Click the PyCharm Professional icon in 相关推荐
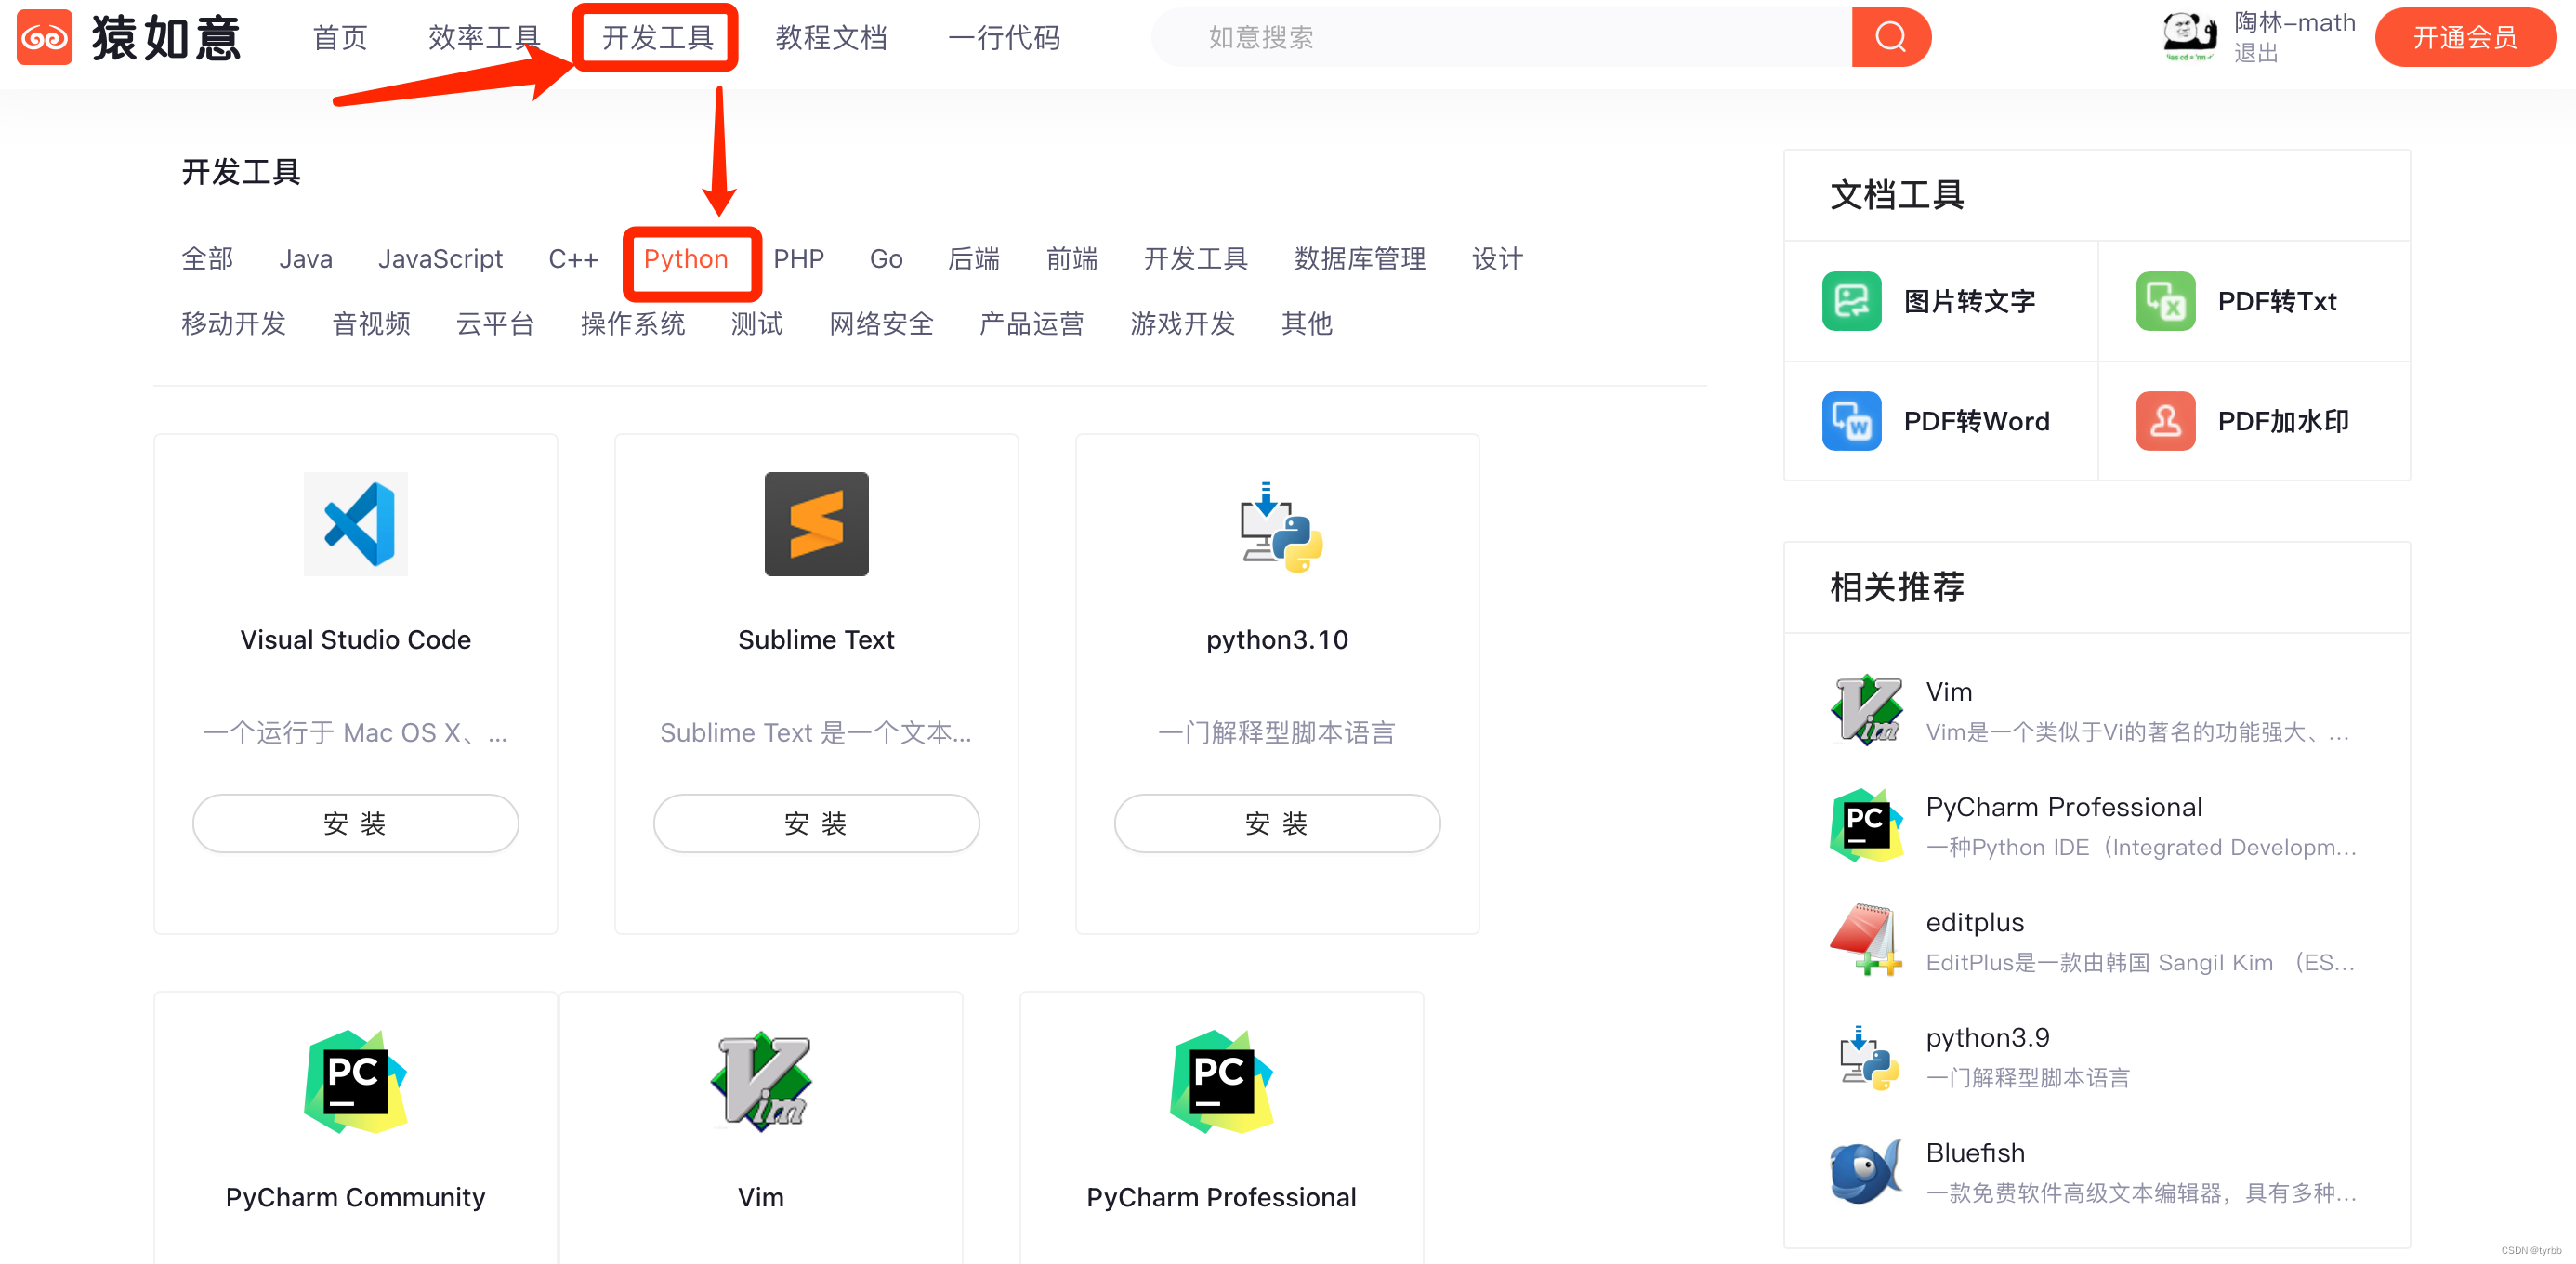2576x1264 pixels. (1866, 825)
